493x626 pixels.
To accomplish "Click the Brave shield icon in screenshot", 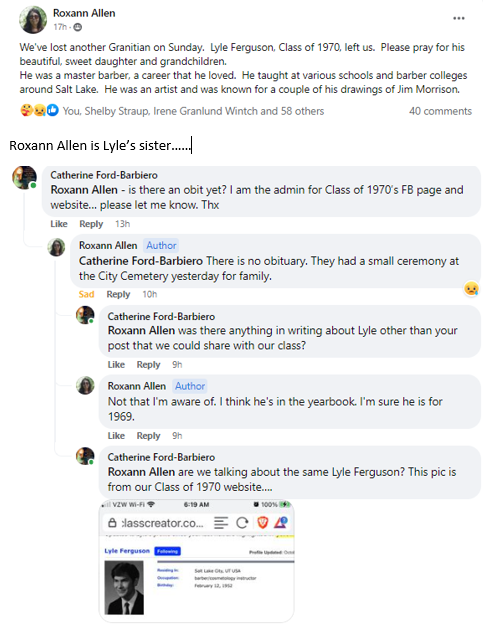I will pyautogui.click(x=263, y=522).
